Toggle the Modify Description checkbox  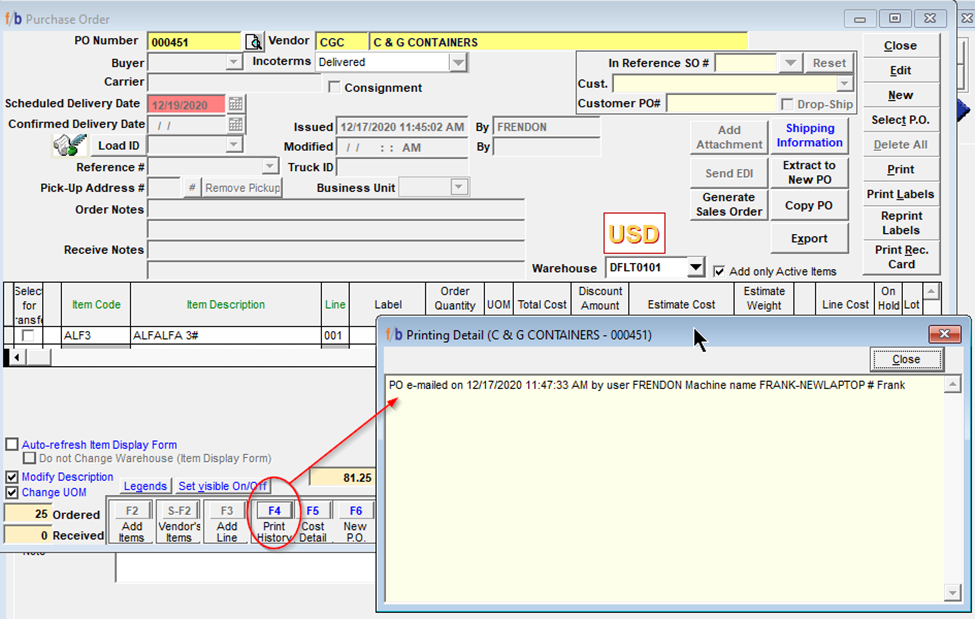(12, 478)
